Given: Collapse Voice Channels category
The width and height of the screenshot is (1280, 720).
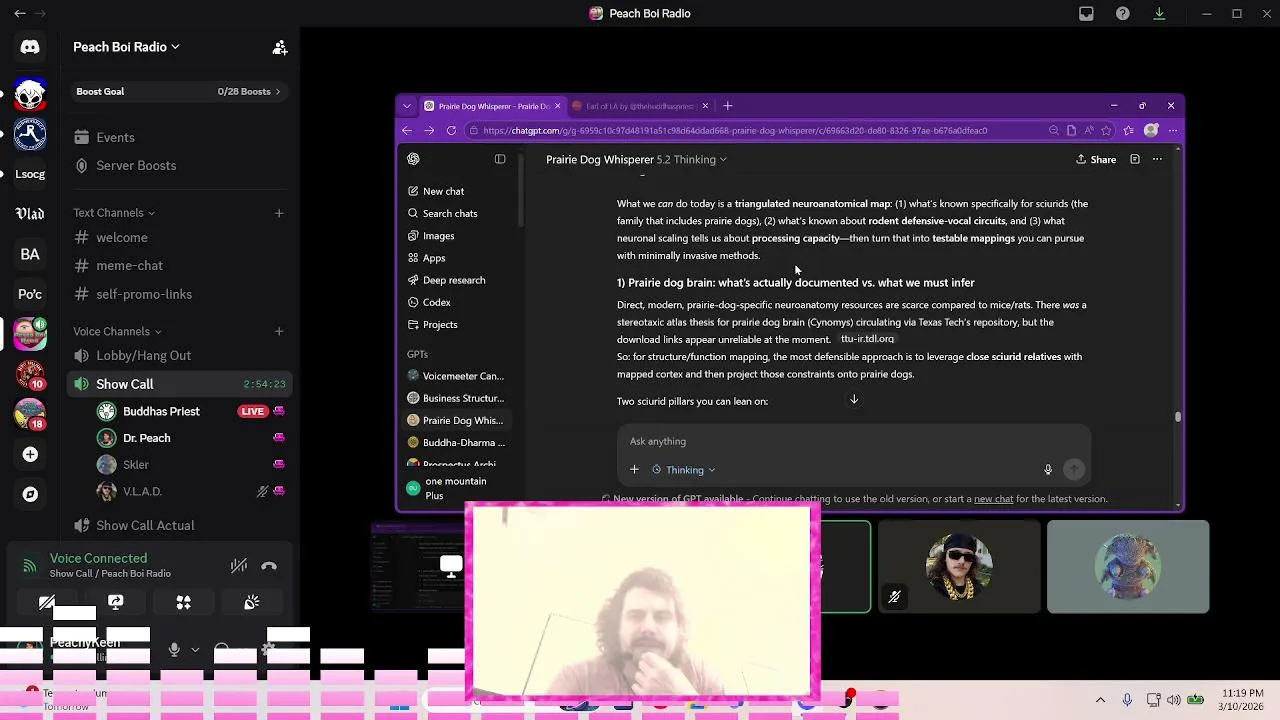Looking at the screenshot, I should click(117, 331).
